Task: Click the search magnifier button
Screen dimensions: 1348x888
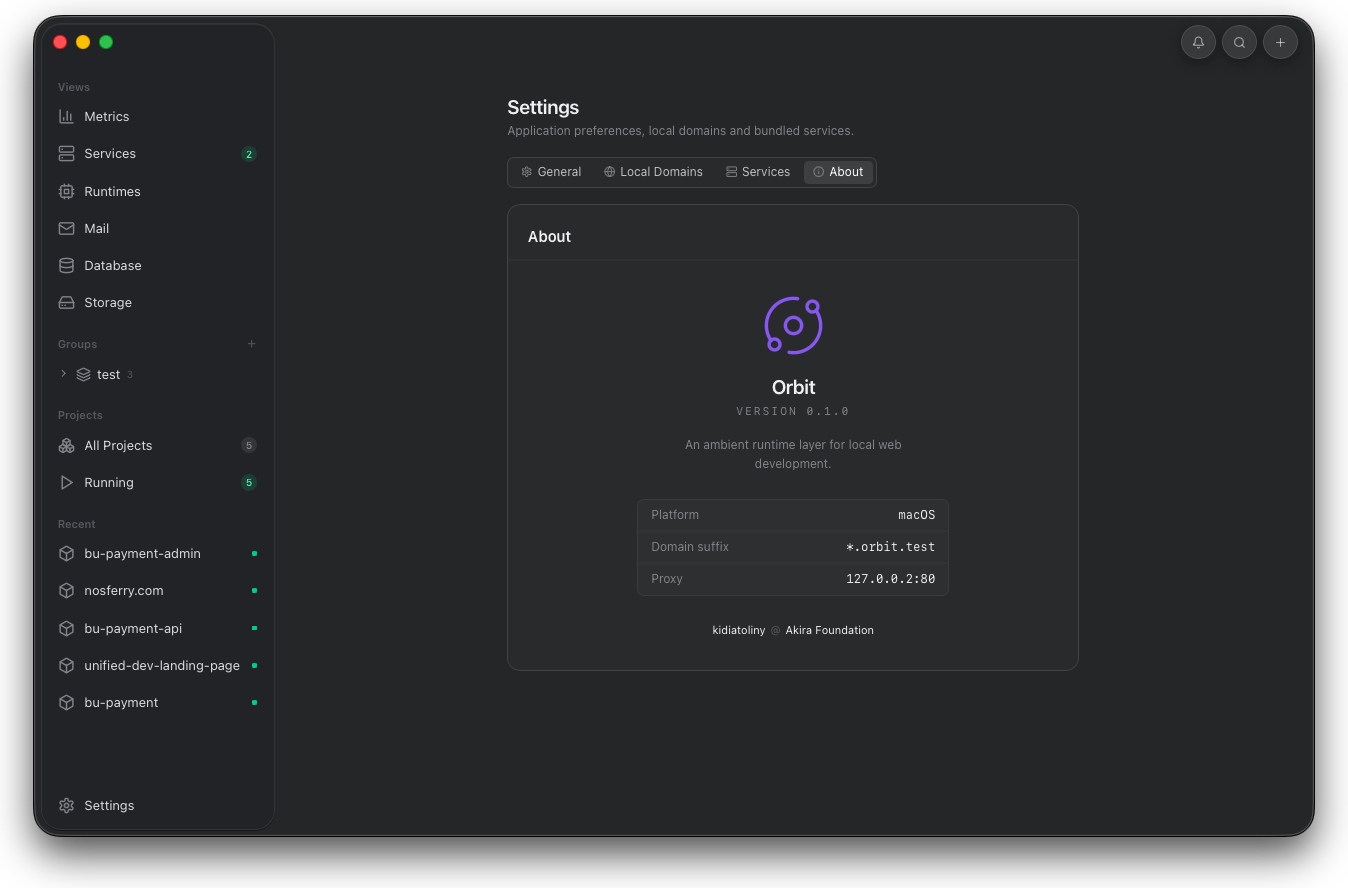Action: click(x=1239, y=42)
